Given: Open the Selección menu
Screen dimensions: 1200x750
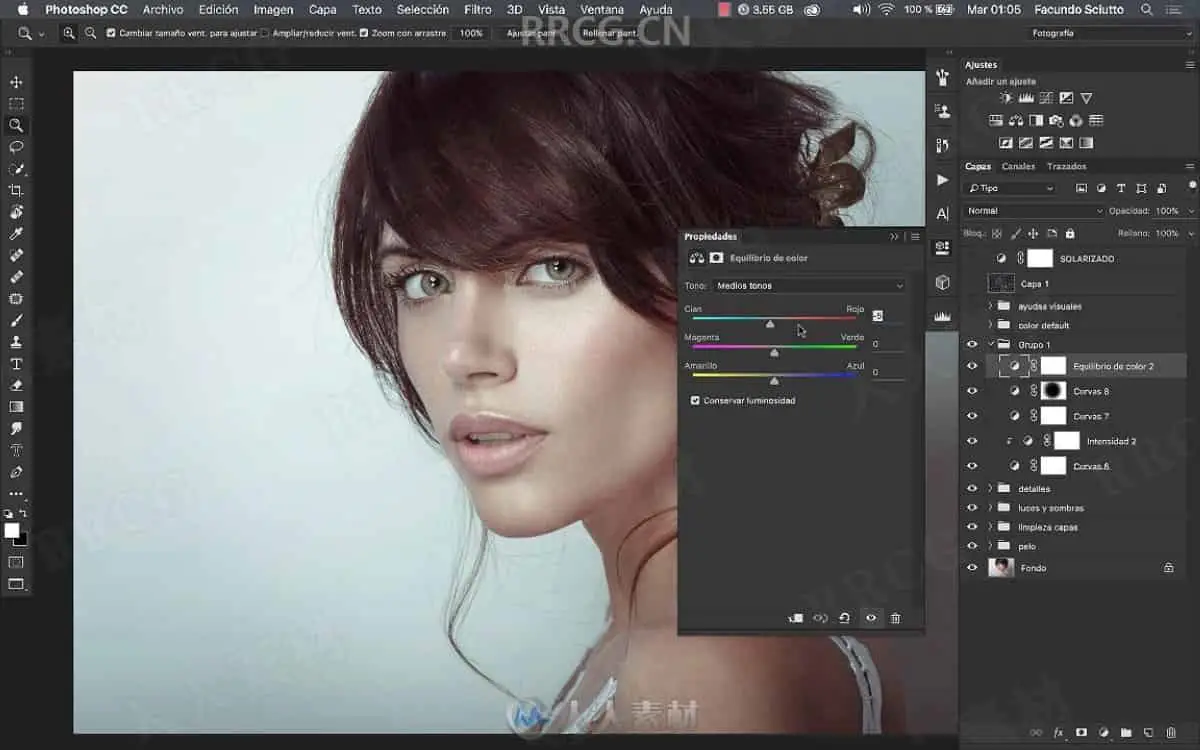Looking at the screenshot, I should click(423, 9).
